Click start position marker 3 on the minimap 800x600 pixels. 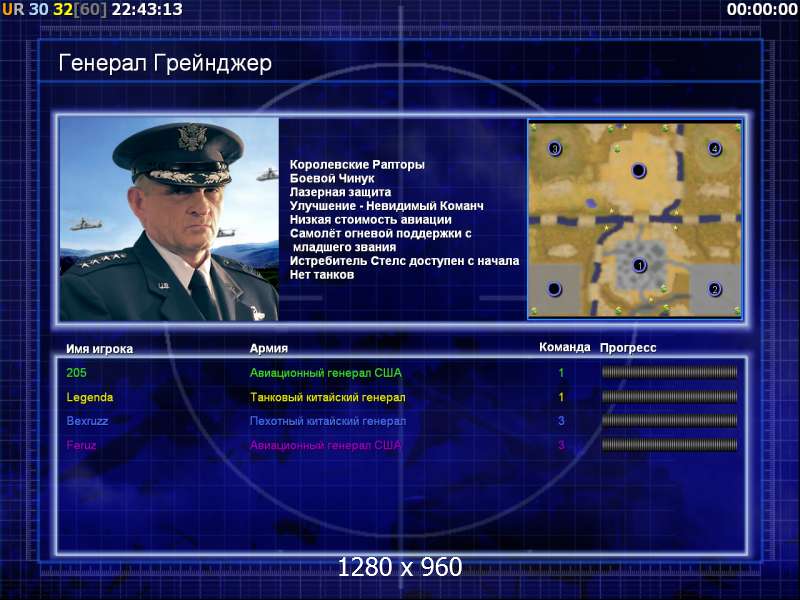click(555, 148)
